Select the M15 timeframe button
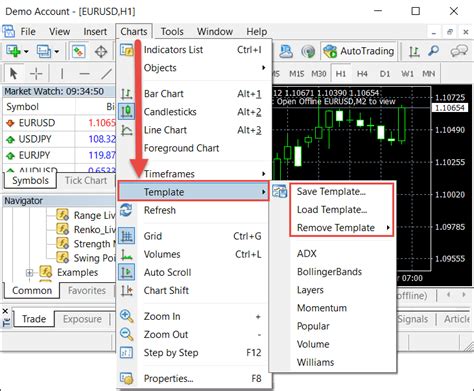 [x=296, y=73]
